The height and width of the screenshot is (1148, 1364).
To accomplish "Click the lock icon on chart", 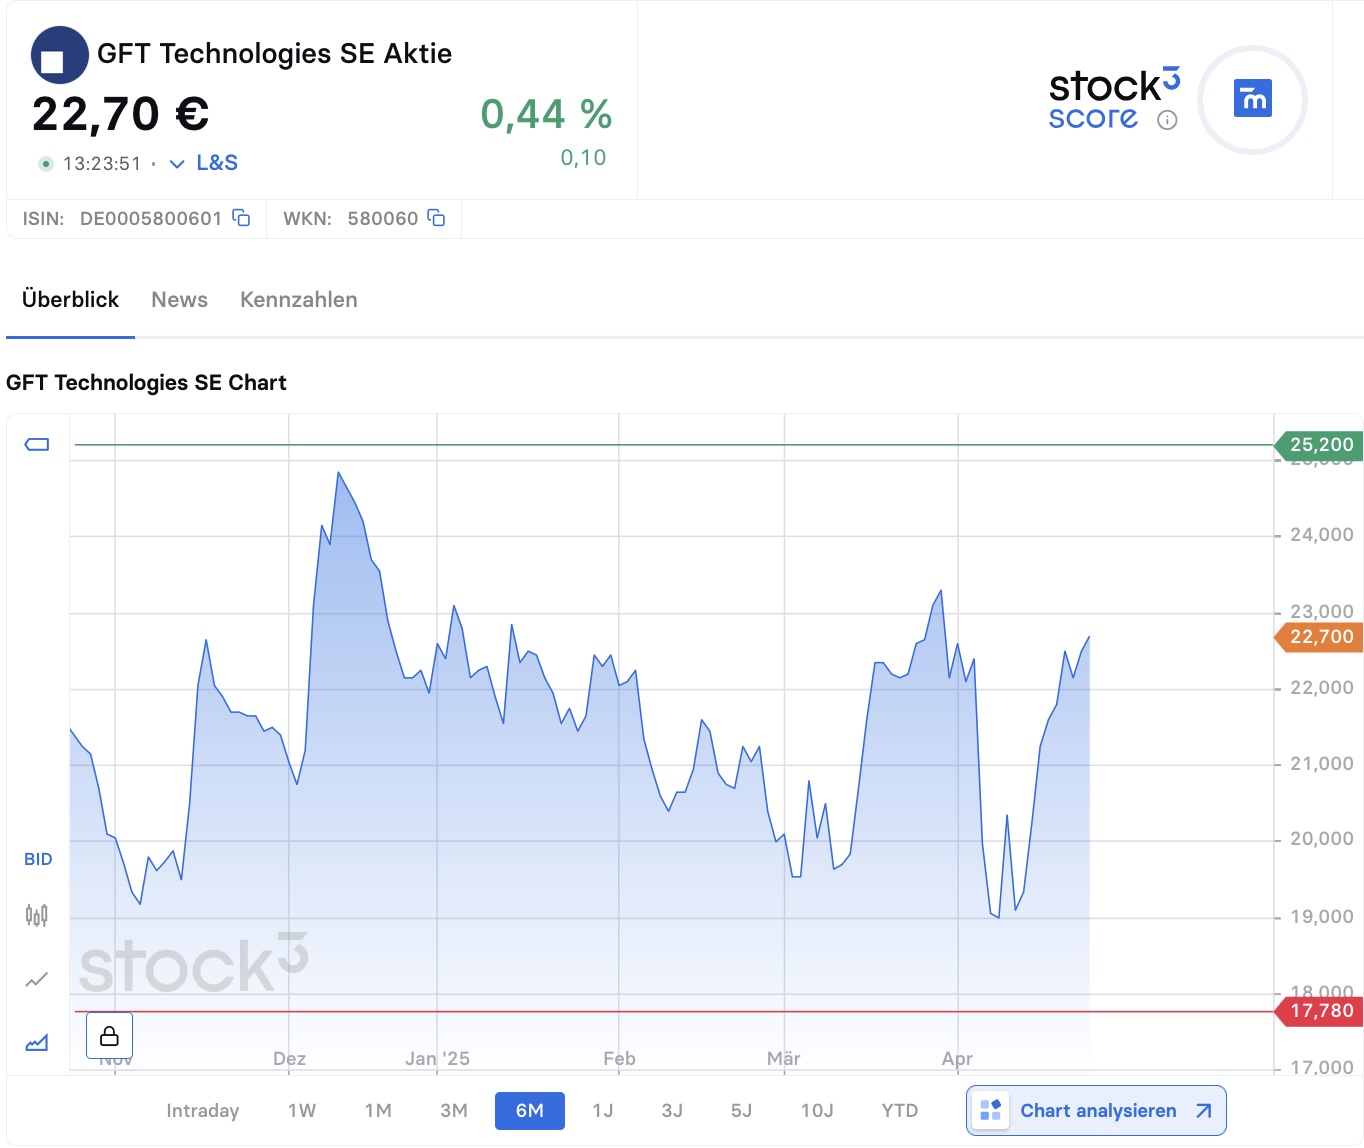I will (110, 1035).
